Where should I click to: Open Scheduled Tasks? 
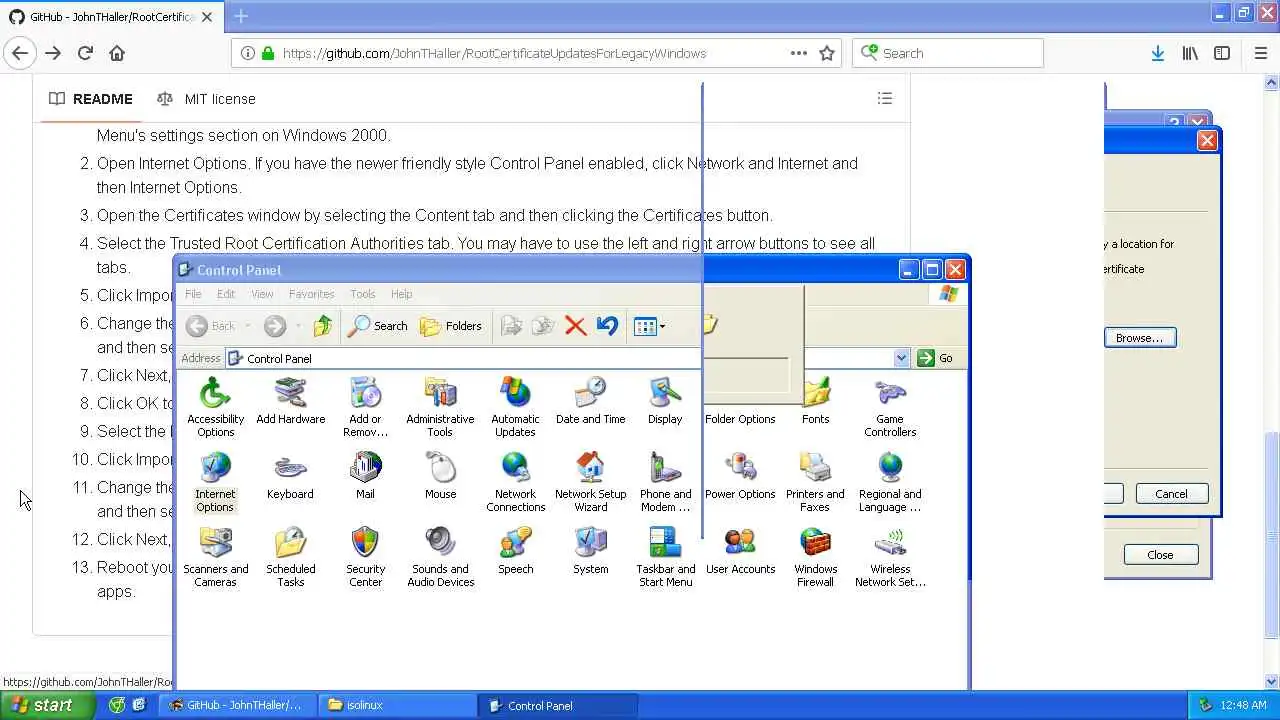(x=290, y=557)
